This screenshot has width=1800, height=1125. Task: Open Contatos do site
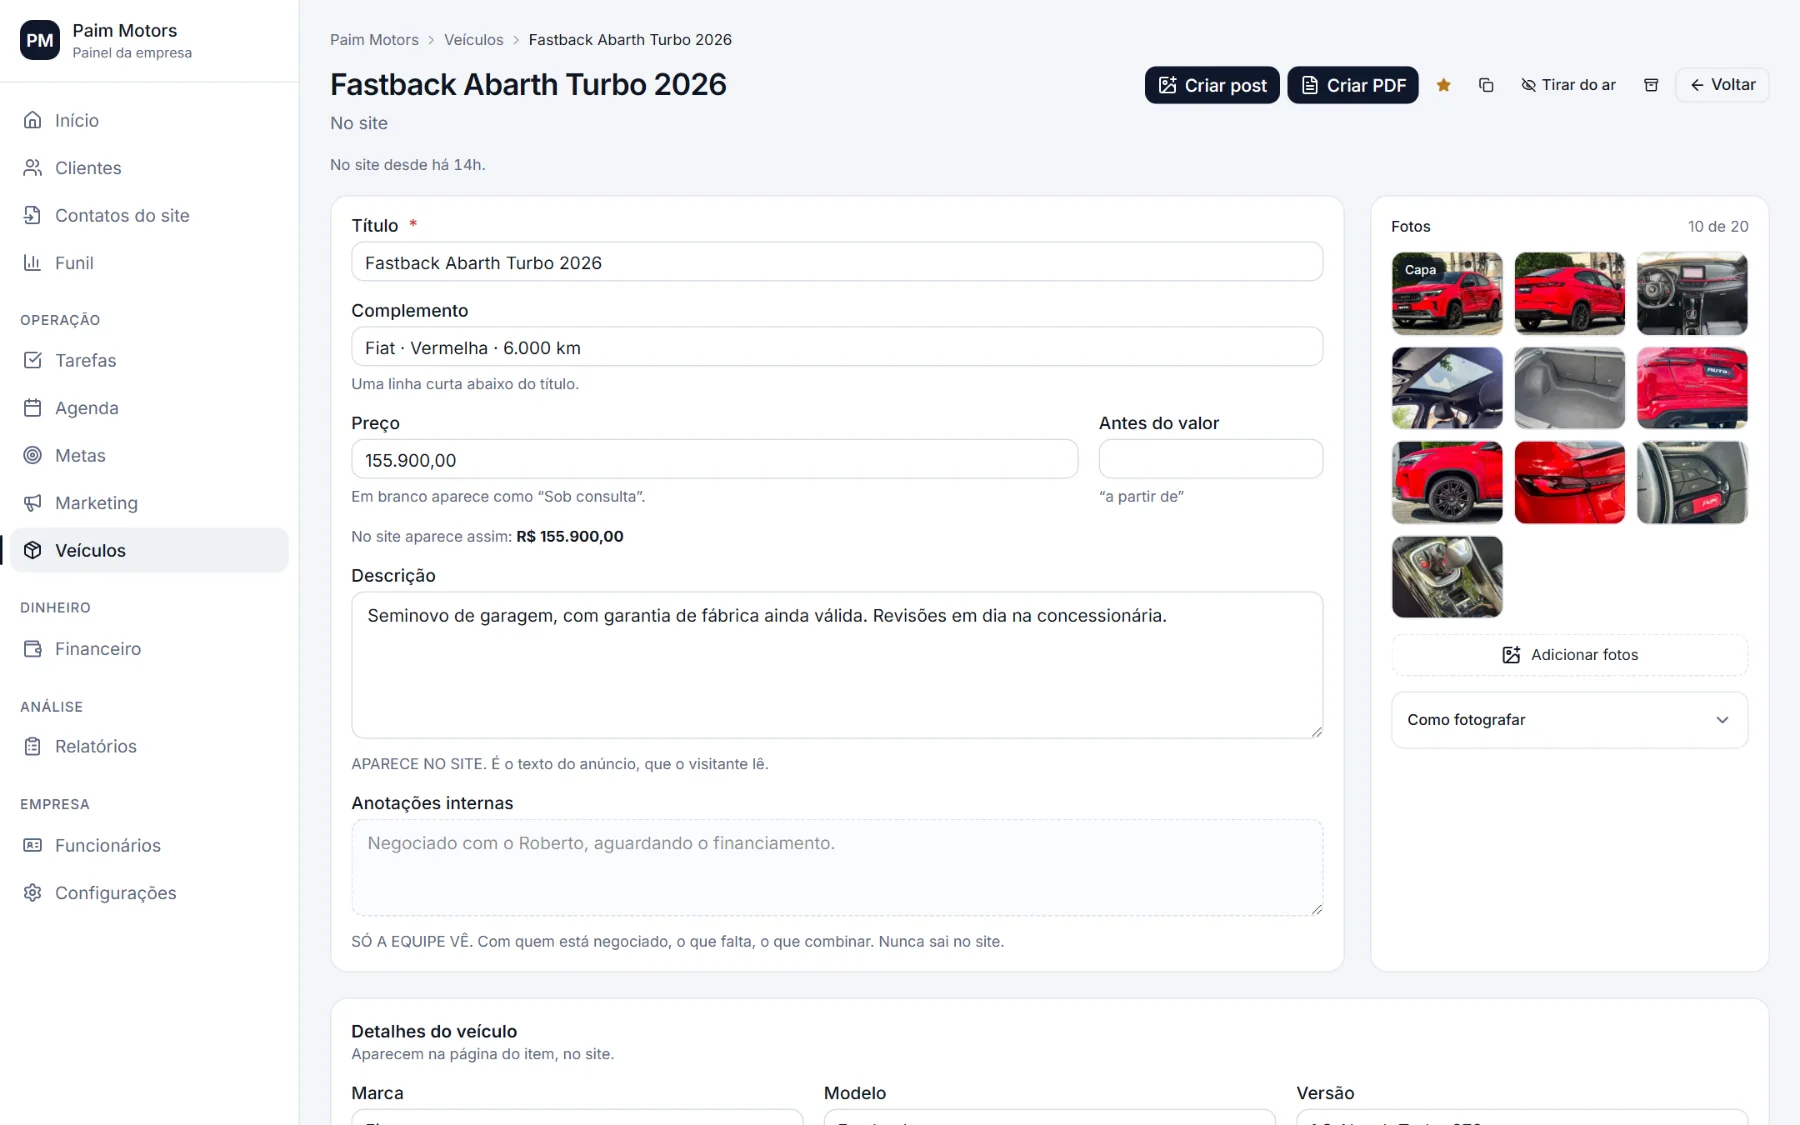[150, 215]
